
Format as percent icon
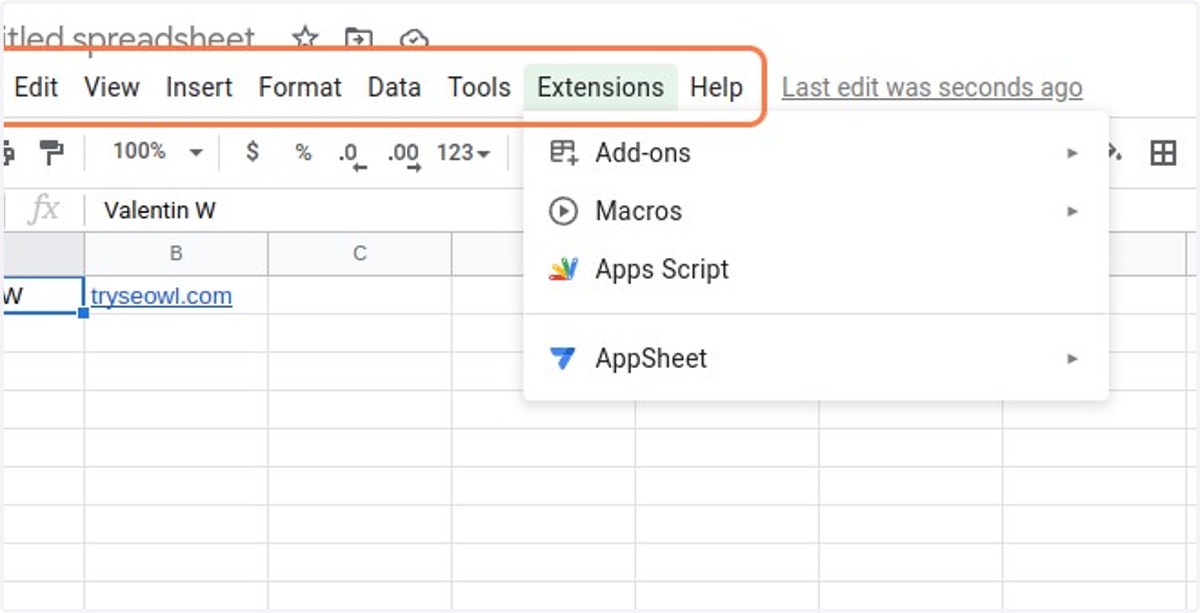[x=303, y=153]
